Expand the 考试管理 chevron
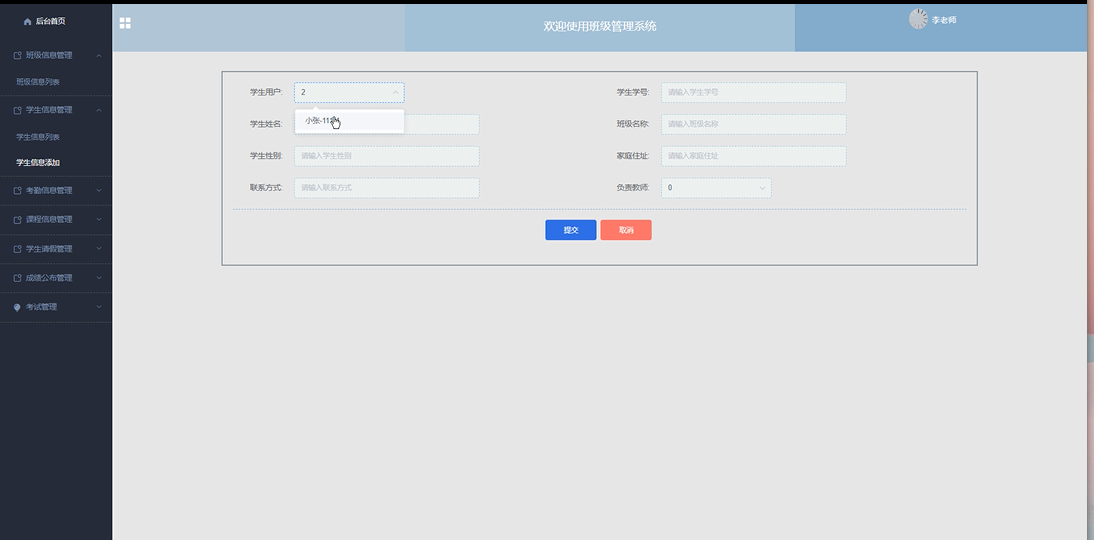Image resolution: width=1094 pixels, height=540 pixels. 98,307
